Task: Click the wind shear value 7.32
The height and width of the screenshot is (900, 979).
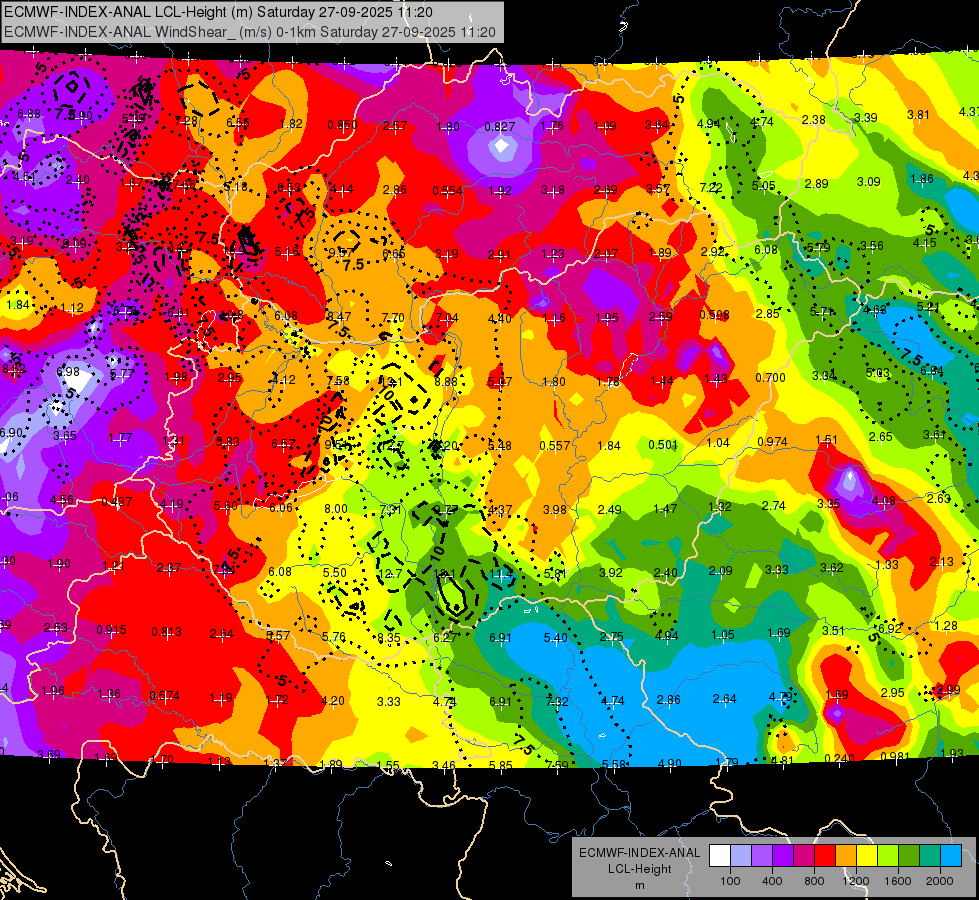Action: pos(557,701)
